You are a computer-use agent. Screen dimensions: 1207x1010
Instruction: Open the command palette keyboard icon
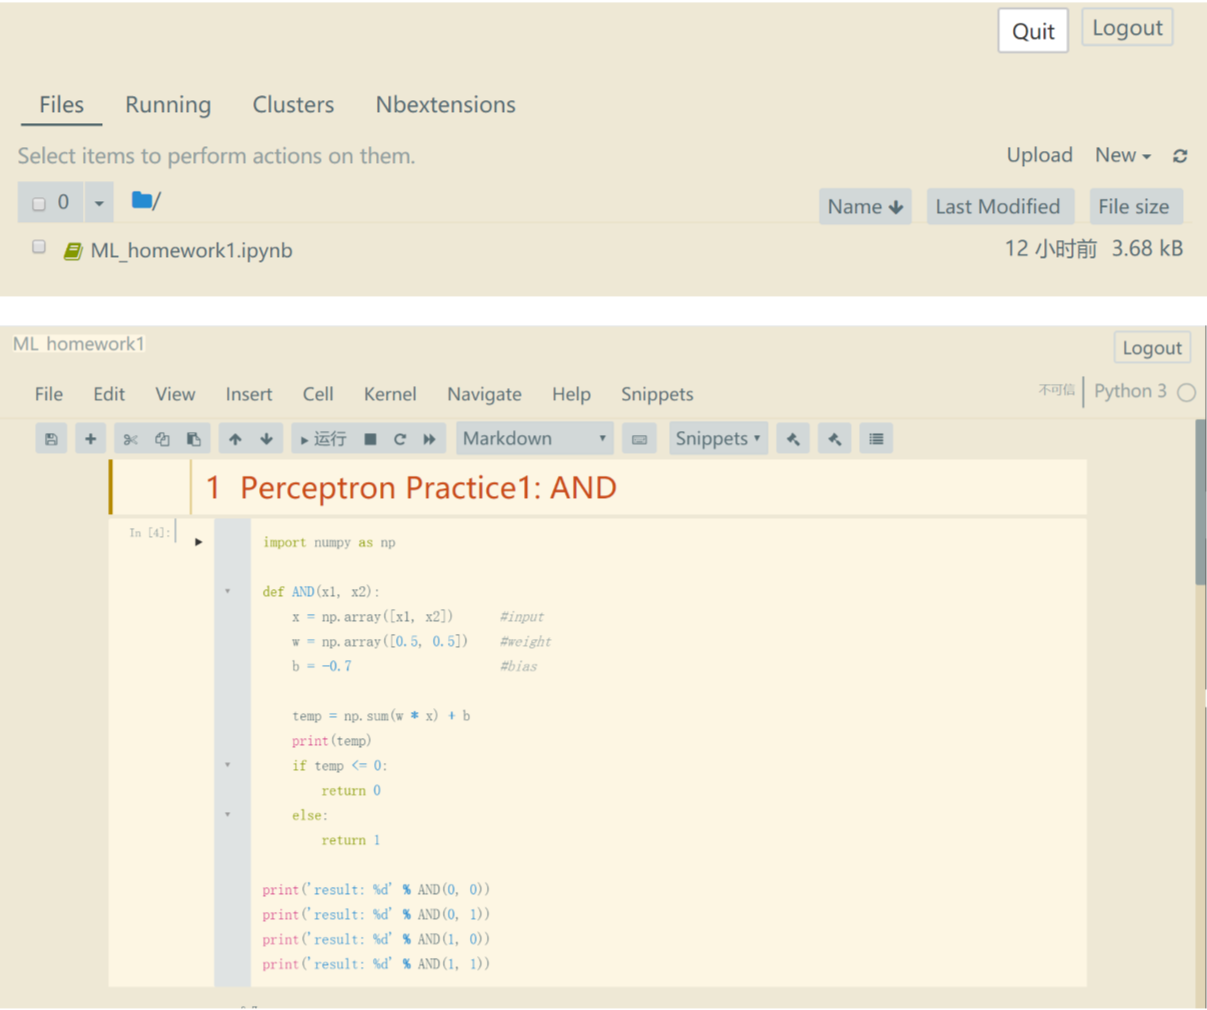click(639, 439)
